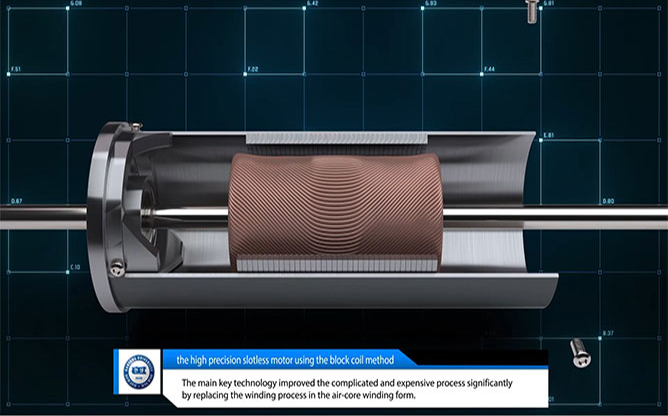
Task: Click the grid label "C.10"
Action: [75, 267]
